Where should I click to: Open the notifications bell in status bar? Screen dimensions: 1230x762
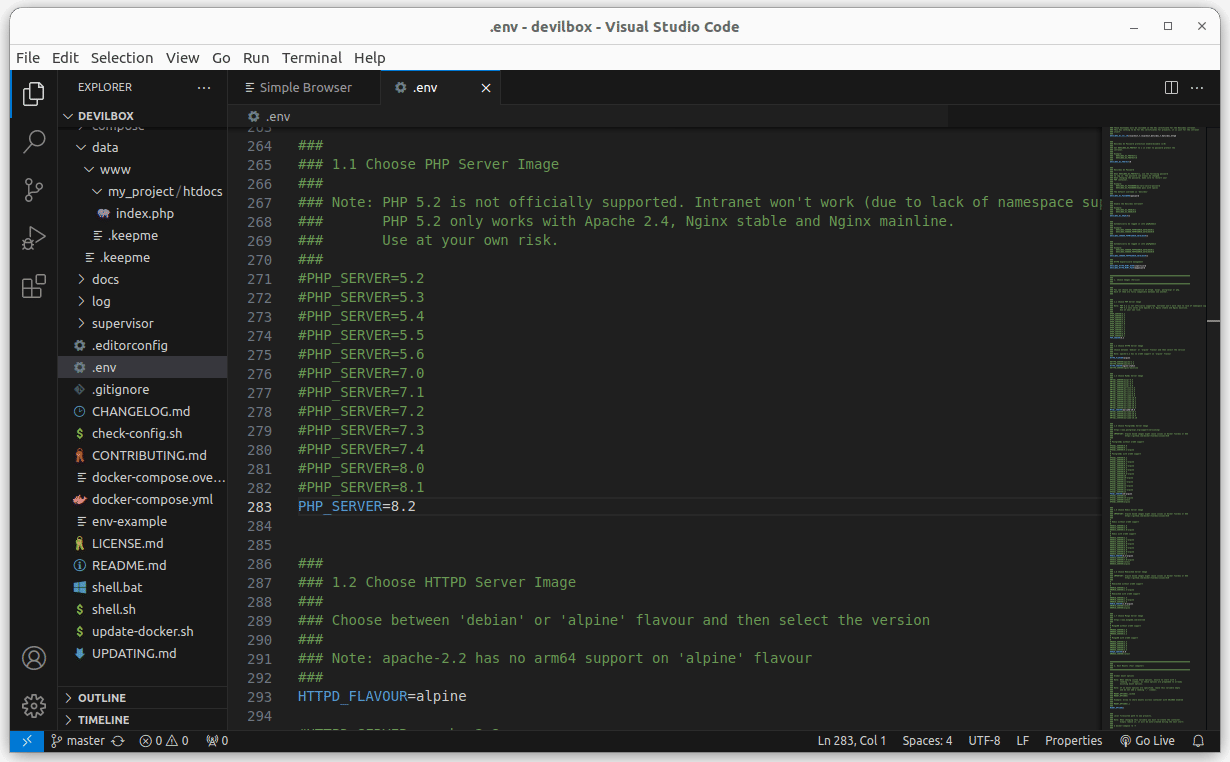click(1198, 741)
